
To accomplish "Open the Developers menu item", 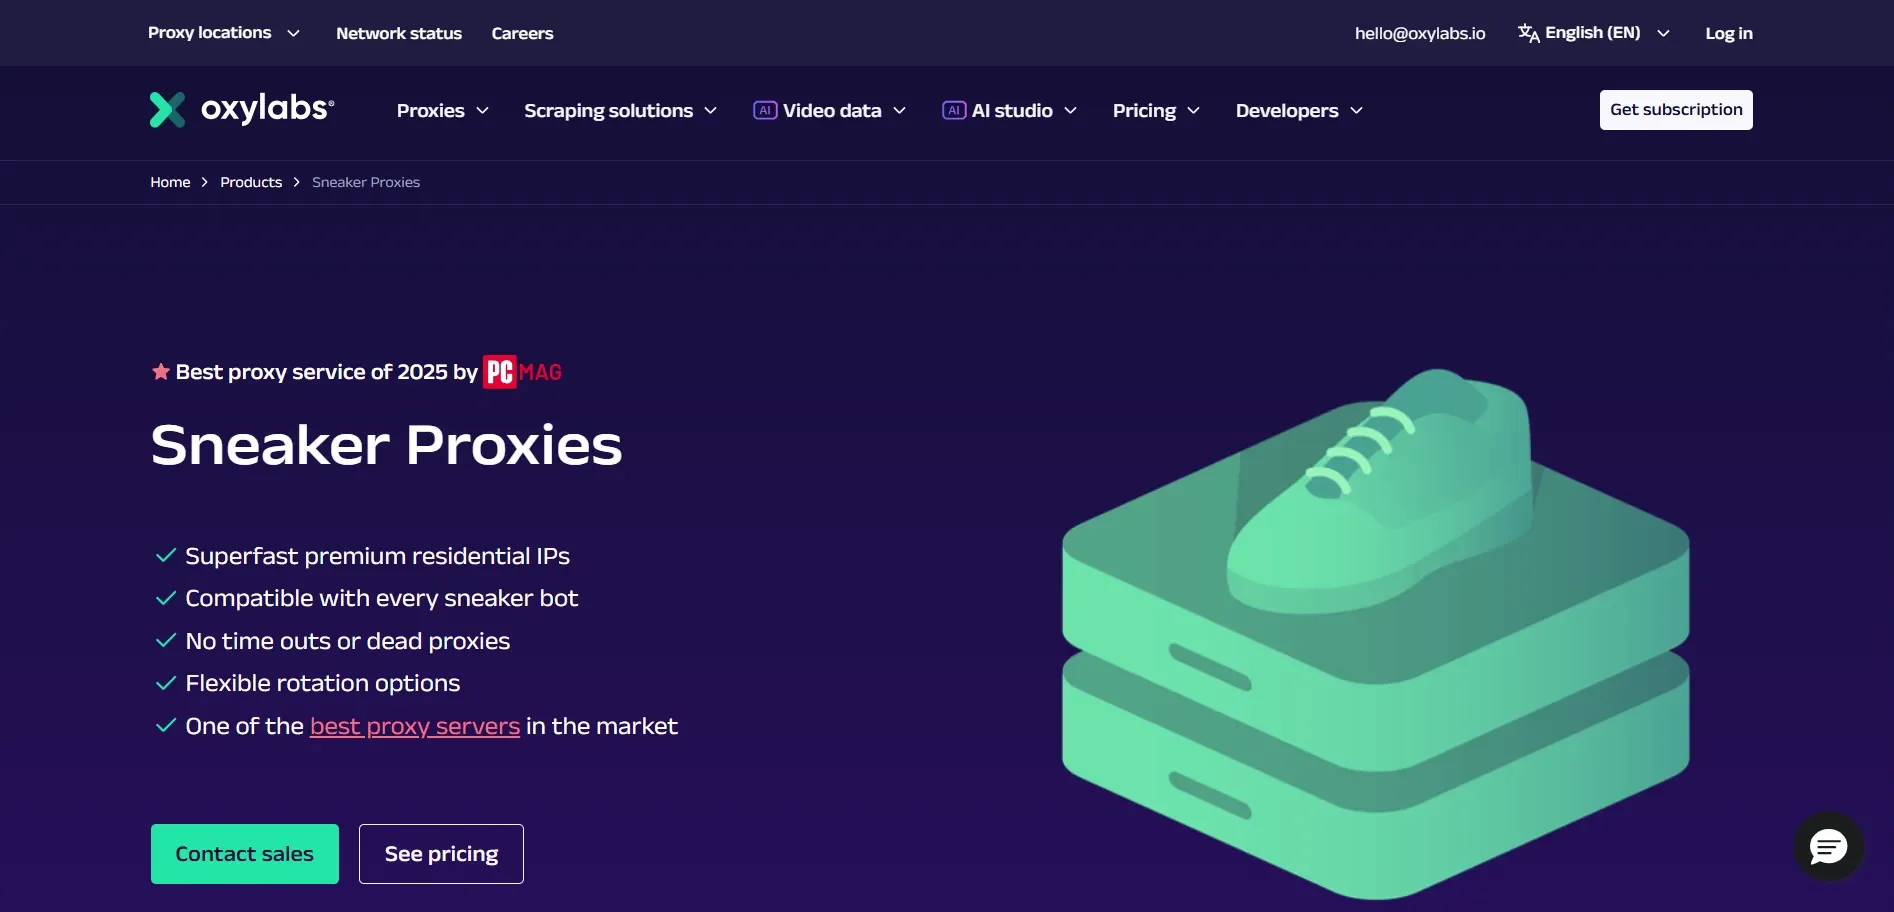I will click(x=1287, y=110).
